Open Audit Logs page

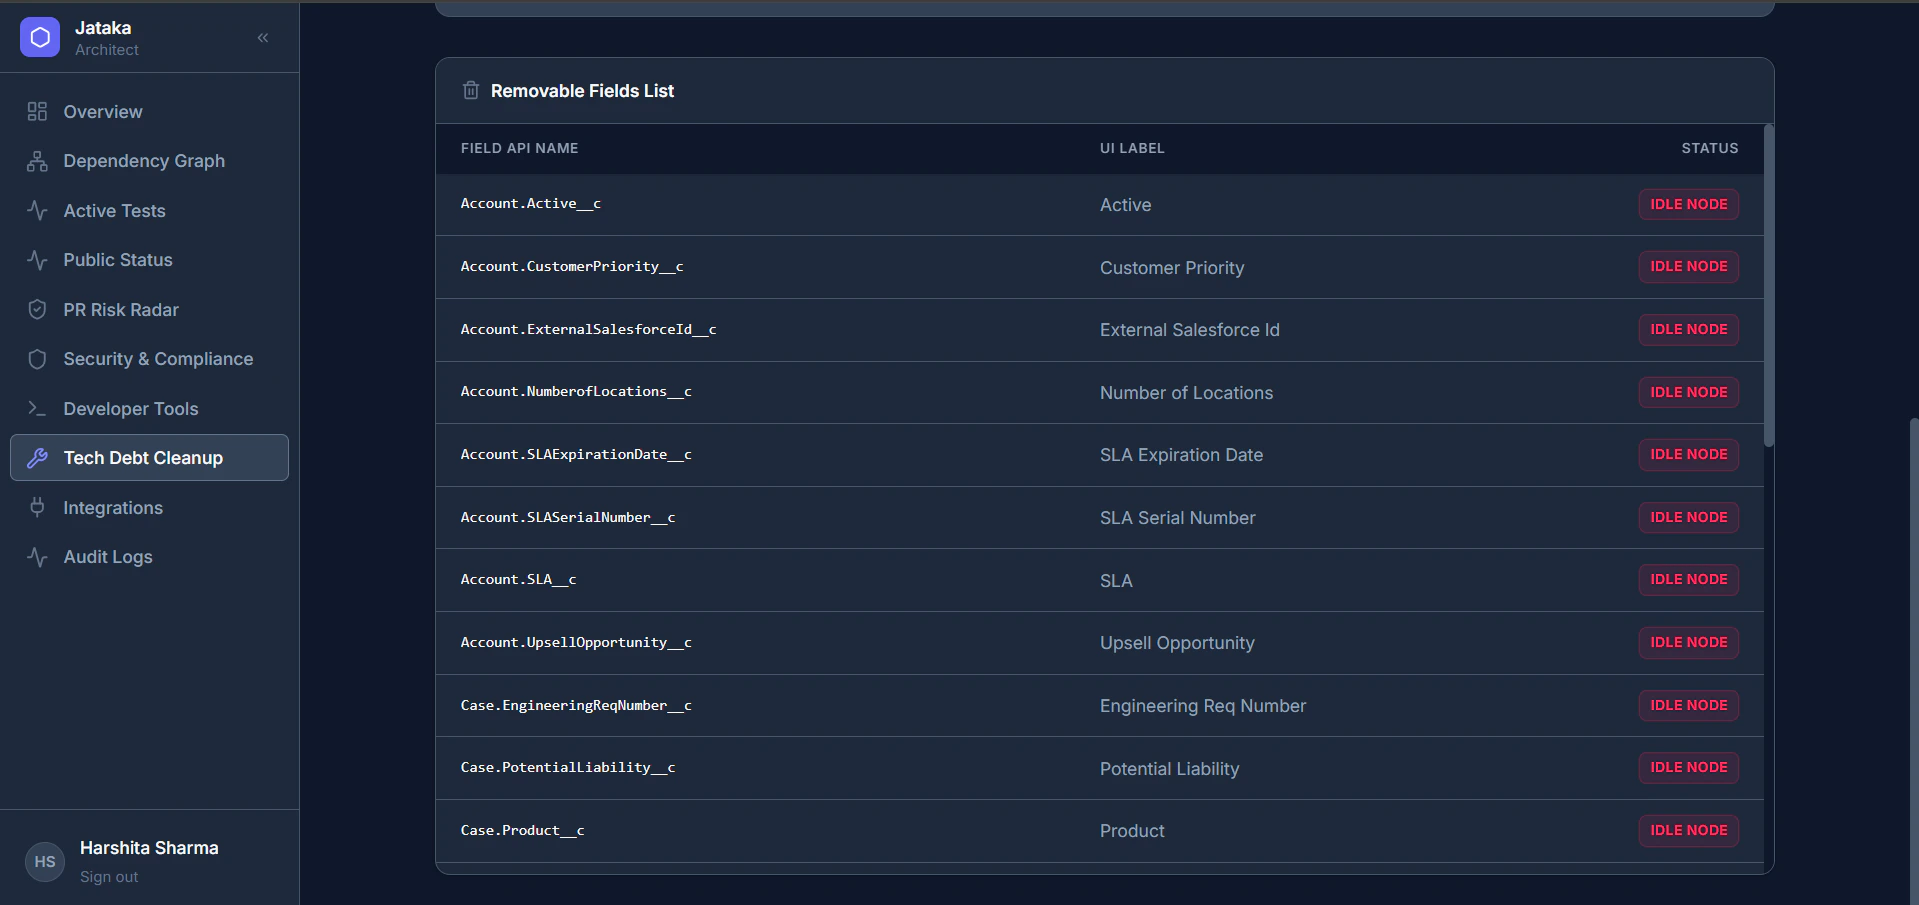[x=149, y=557]
